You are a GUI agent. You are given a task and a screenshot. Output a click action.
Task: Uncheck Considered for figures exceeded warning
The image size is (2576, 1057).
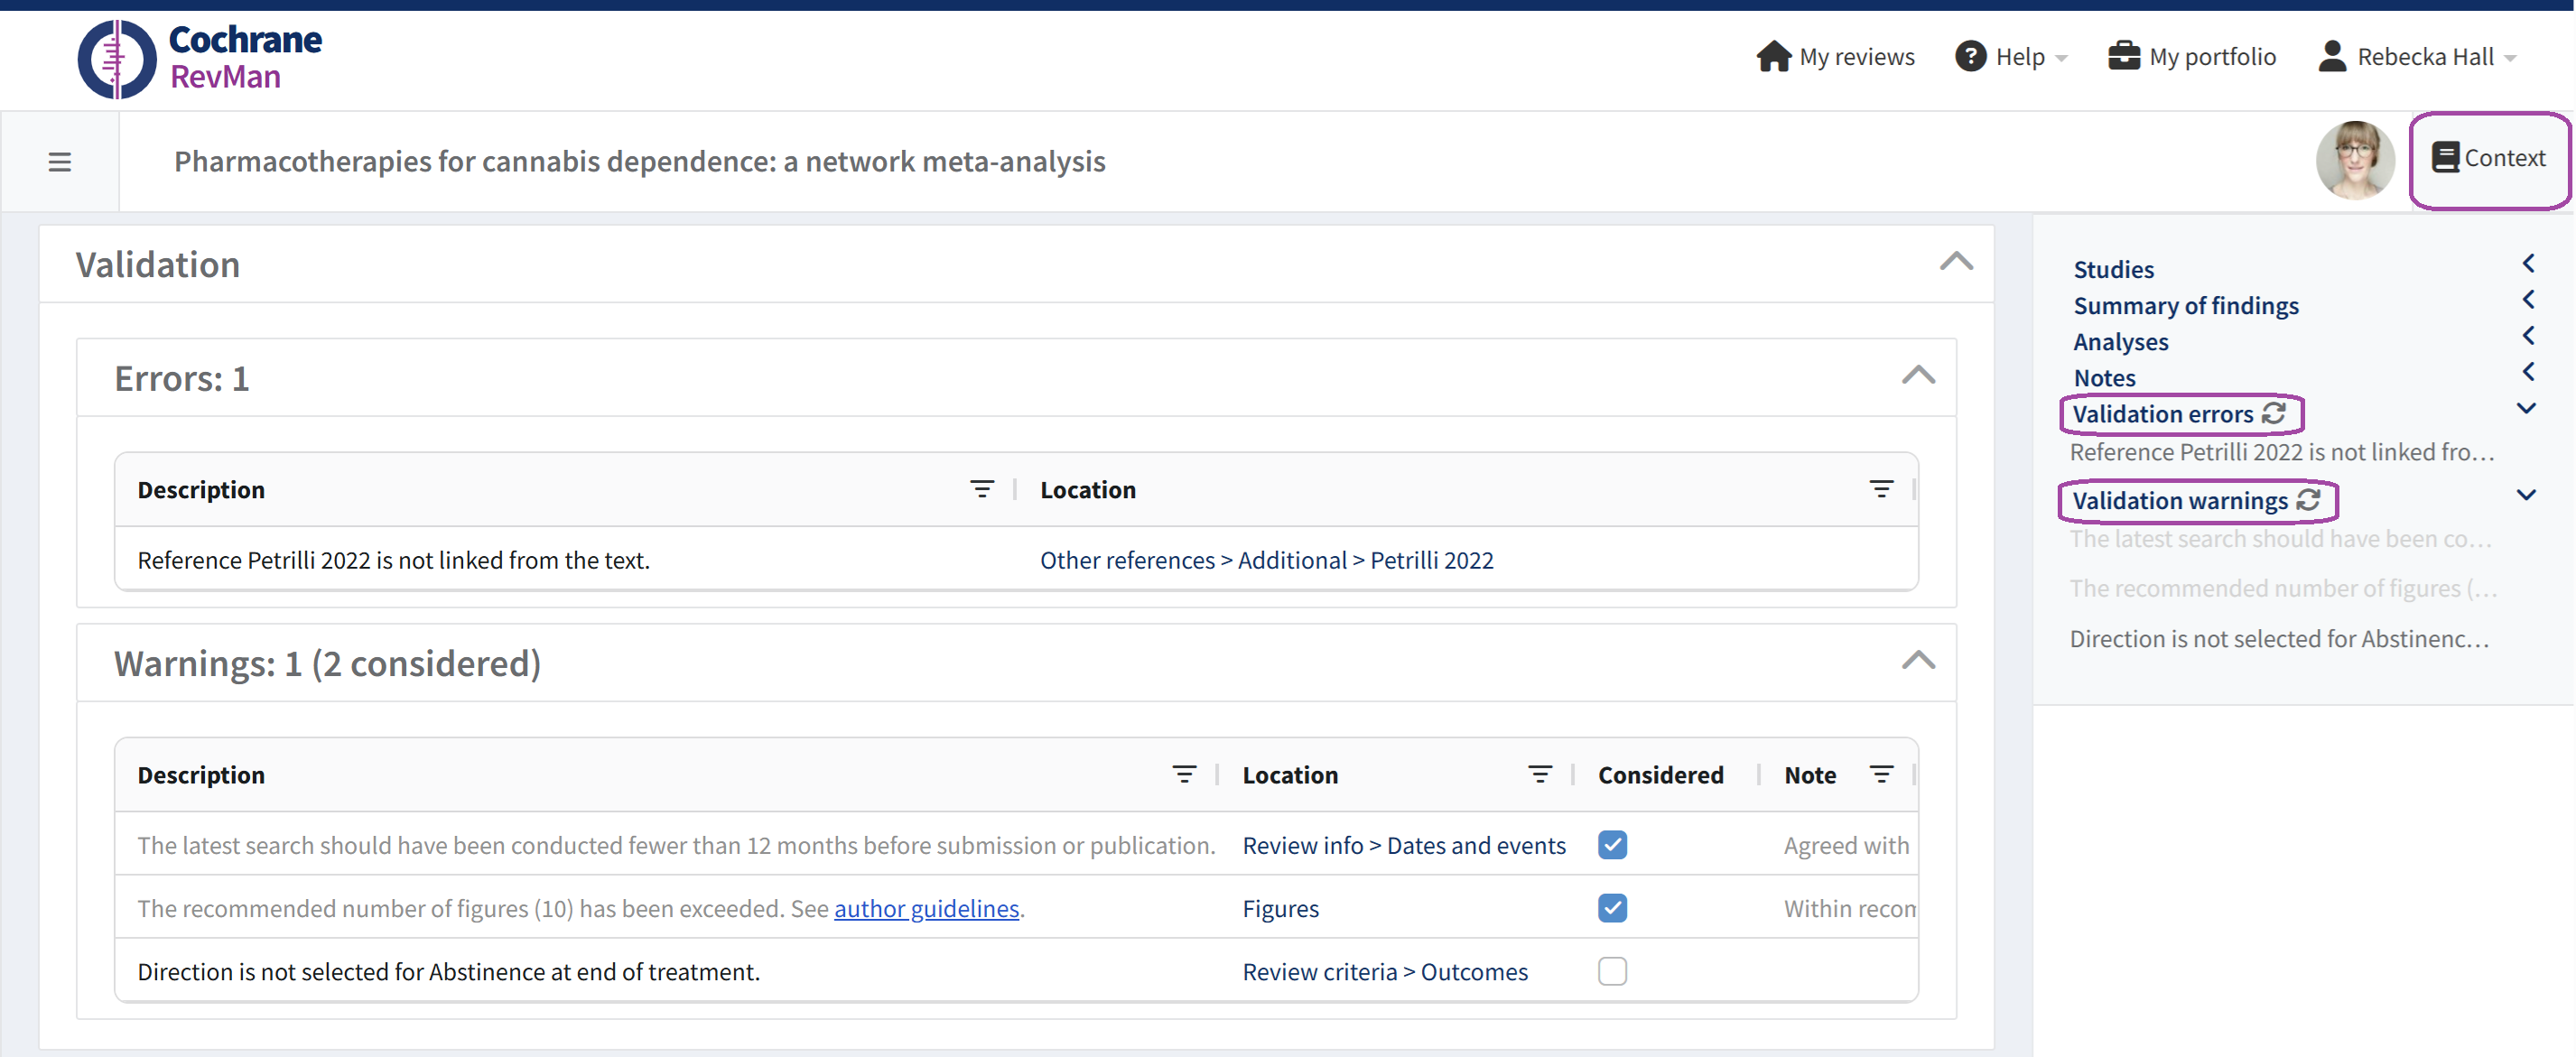pyautogui.click(x=1611, y=908)
